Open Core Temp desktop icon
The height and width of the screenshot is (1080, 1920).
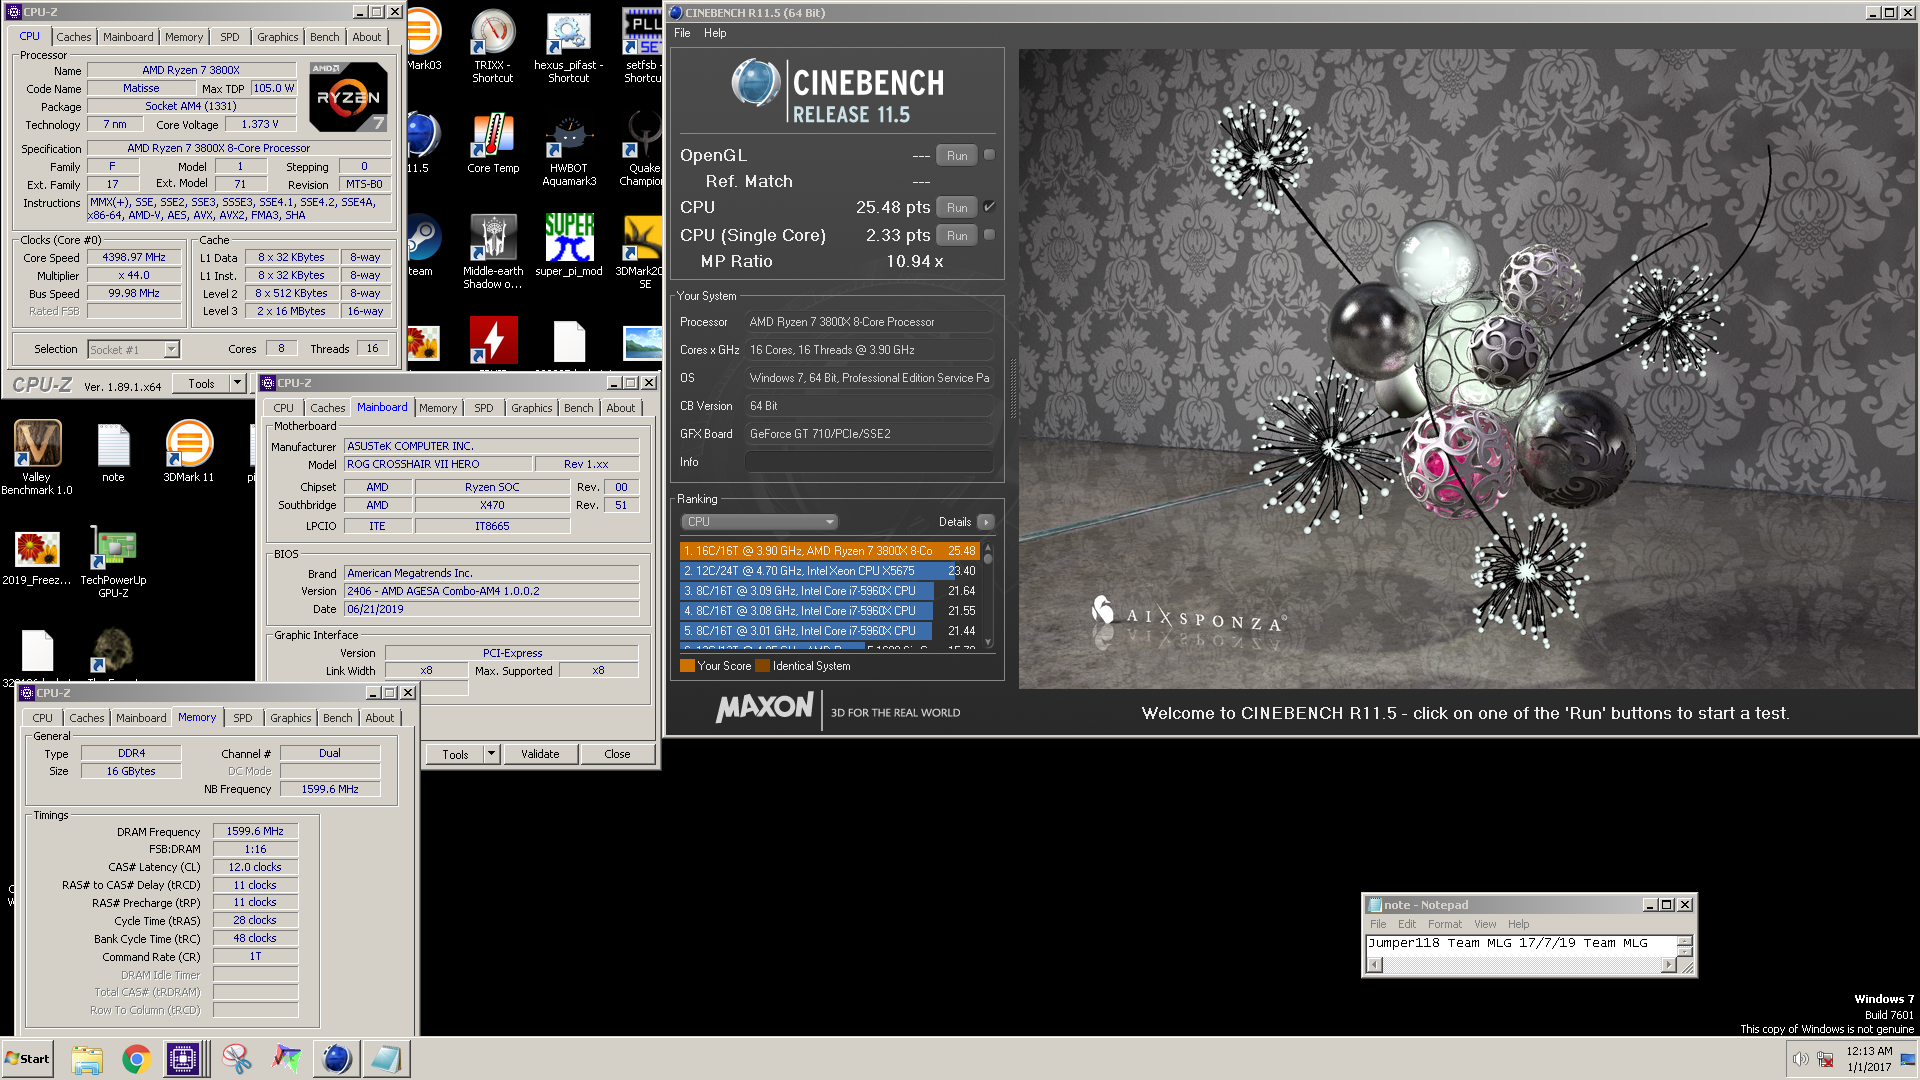[493, 143]
